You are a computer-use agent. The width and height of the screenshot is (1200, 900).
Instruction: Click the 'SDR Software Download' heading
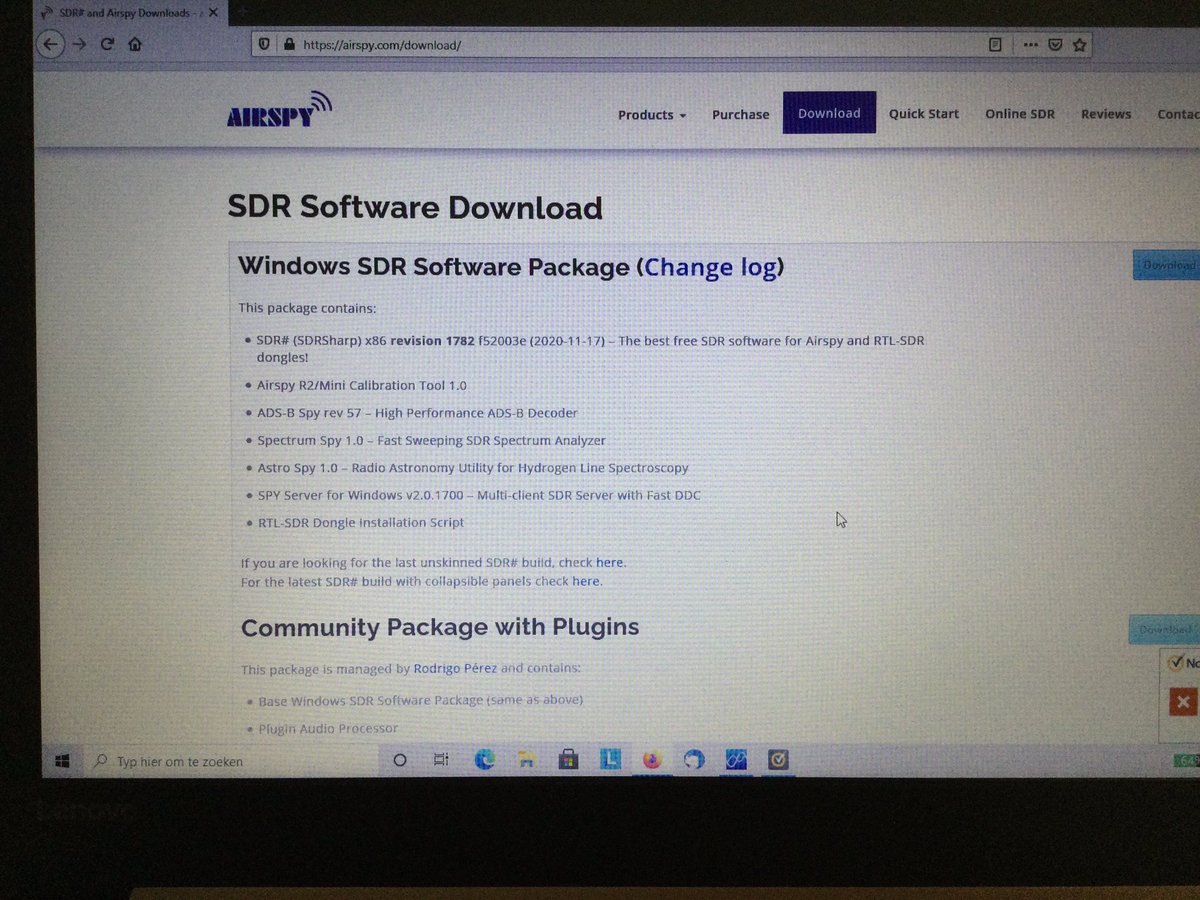[x=415, y=208]
